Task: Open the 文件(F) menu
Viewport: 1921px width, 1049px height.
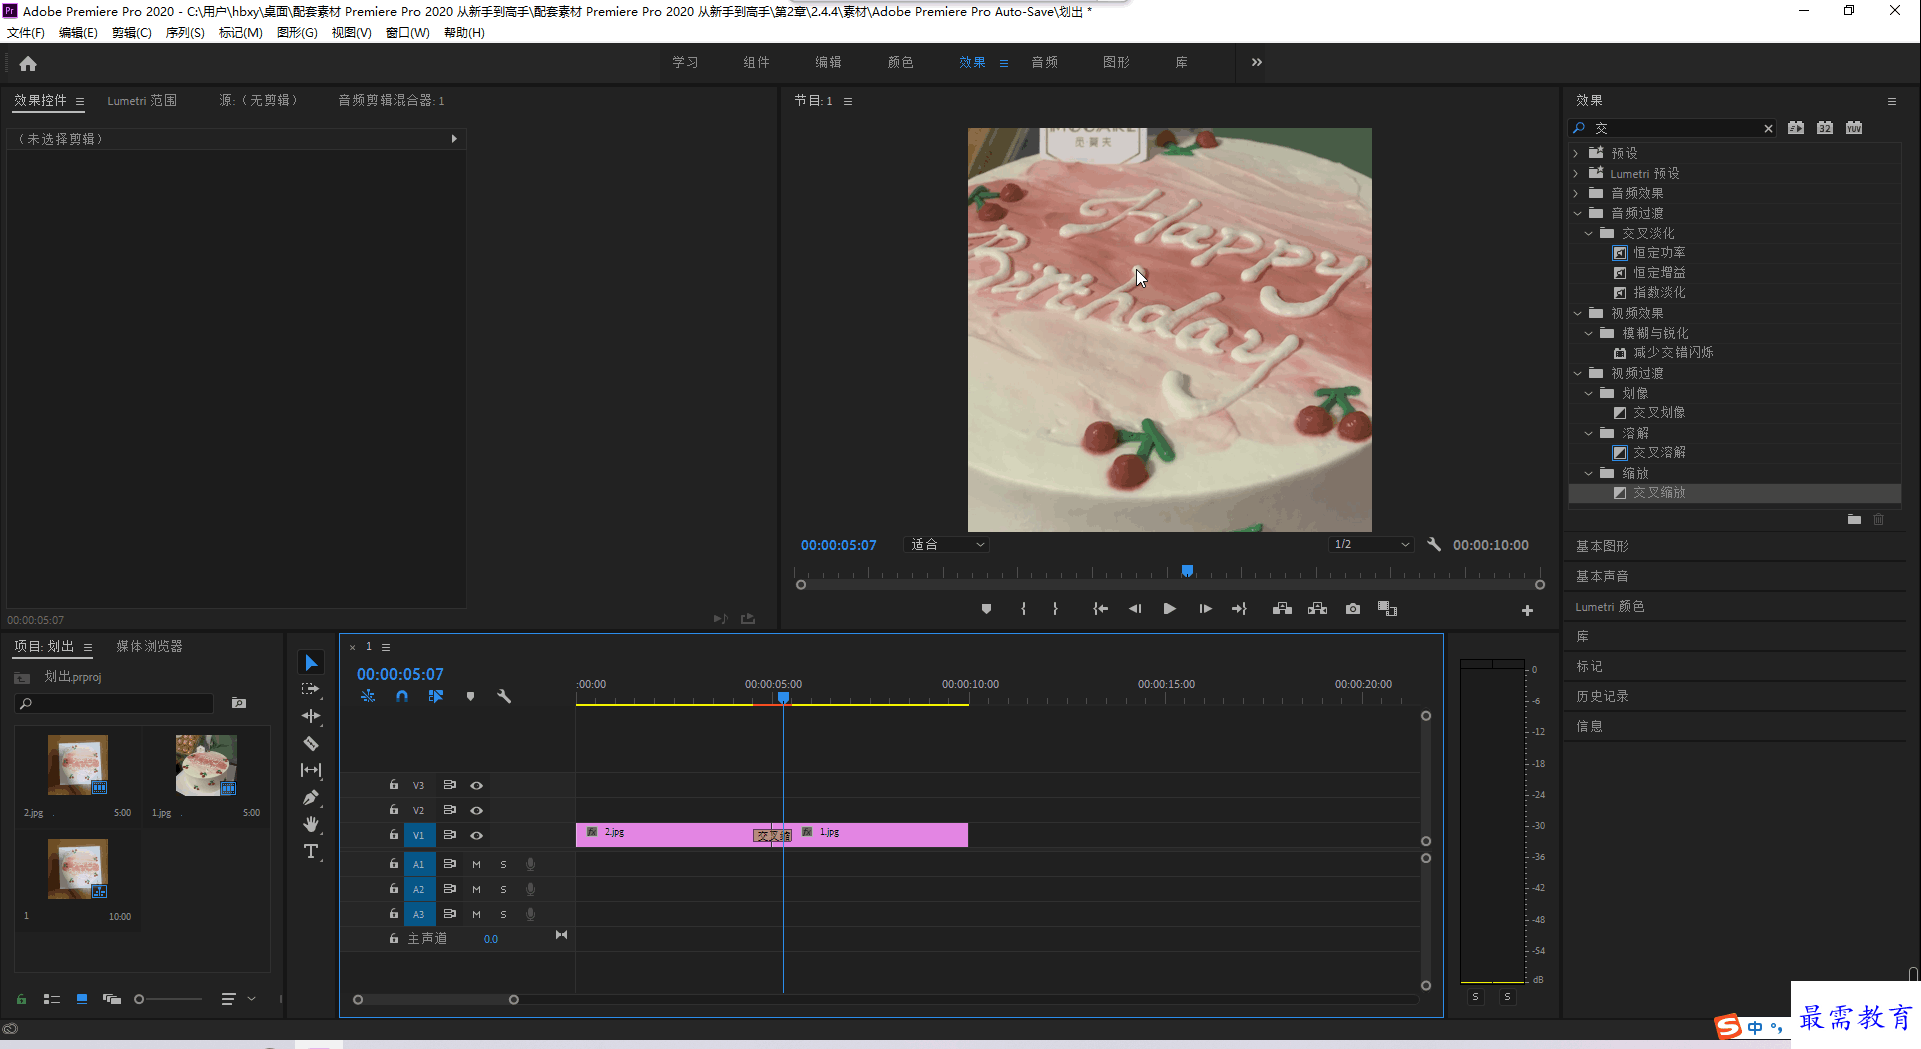Action: 26,33
